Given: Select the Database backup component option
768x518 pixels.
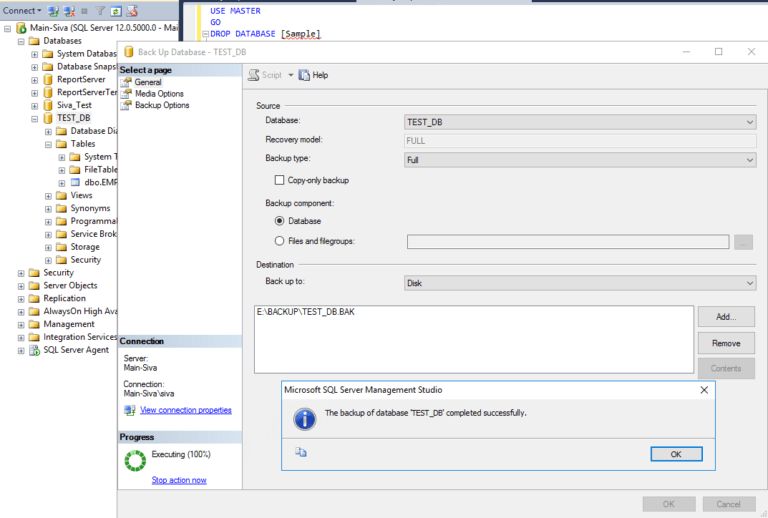Looking at the screenshot, I should (x=280, y=221).
